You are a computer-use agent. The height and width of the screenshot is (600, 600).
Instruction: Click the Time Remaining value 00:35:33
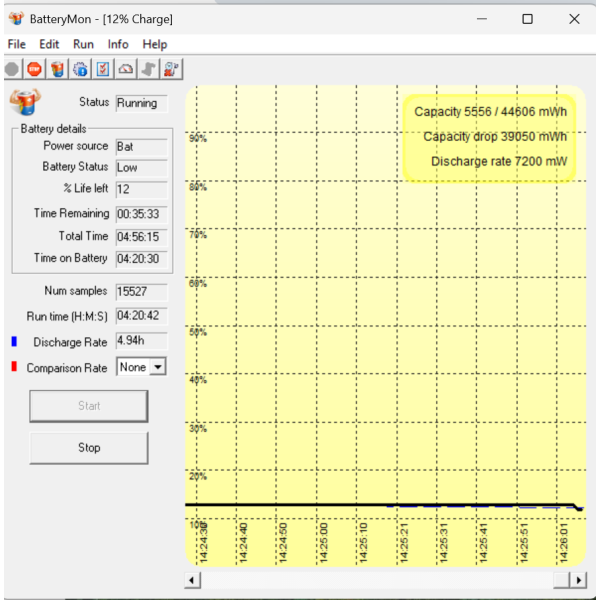click(x=142, y=214)
